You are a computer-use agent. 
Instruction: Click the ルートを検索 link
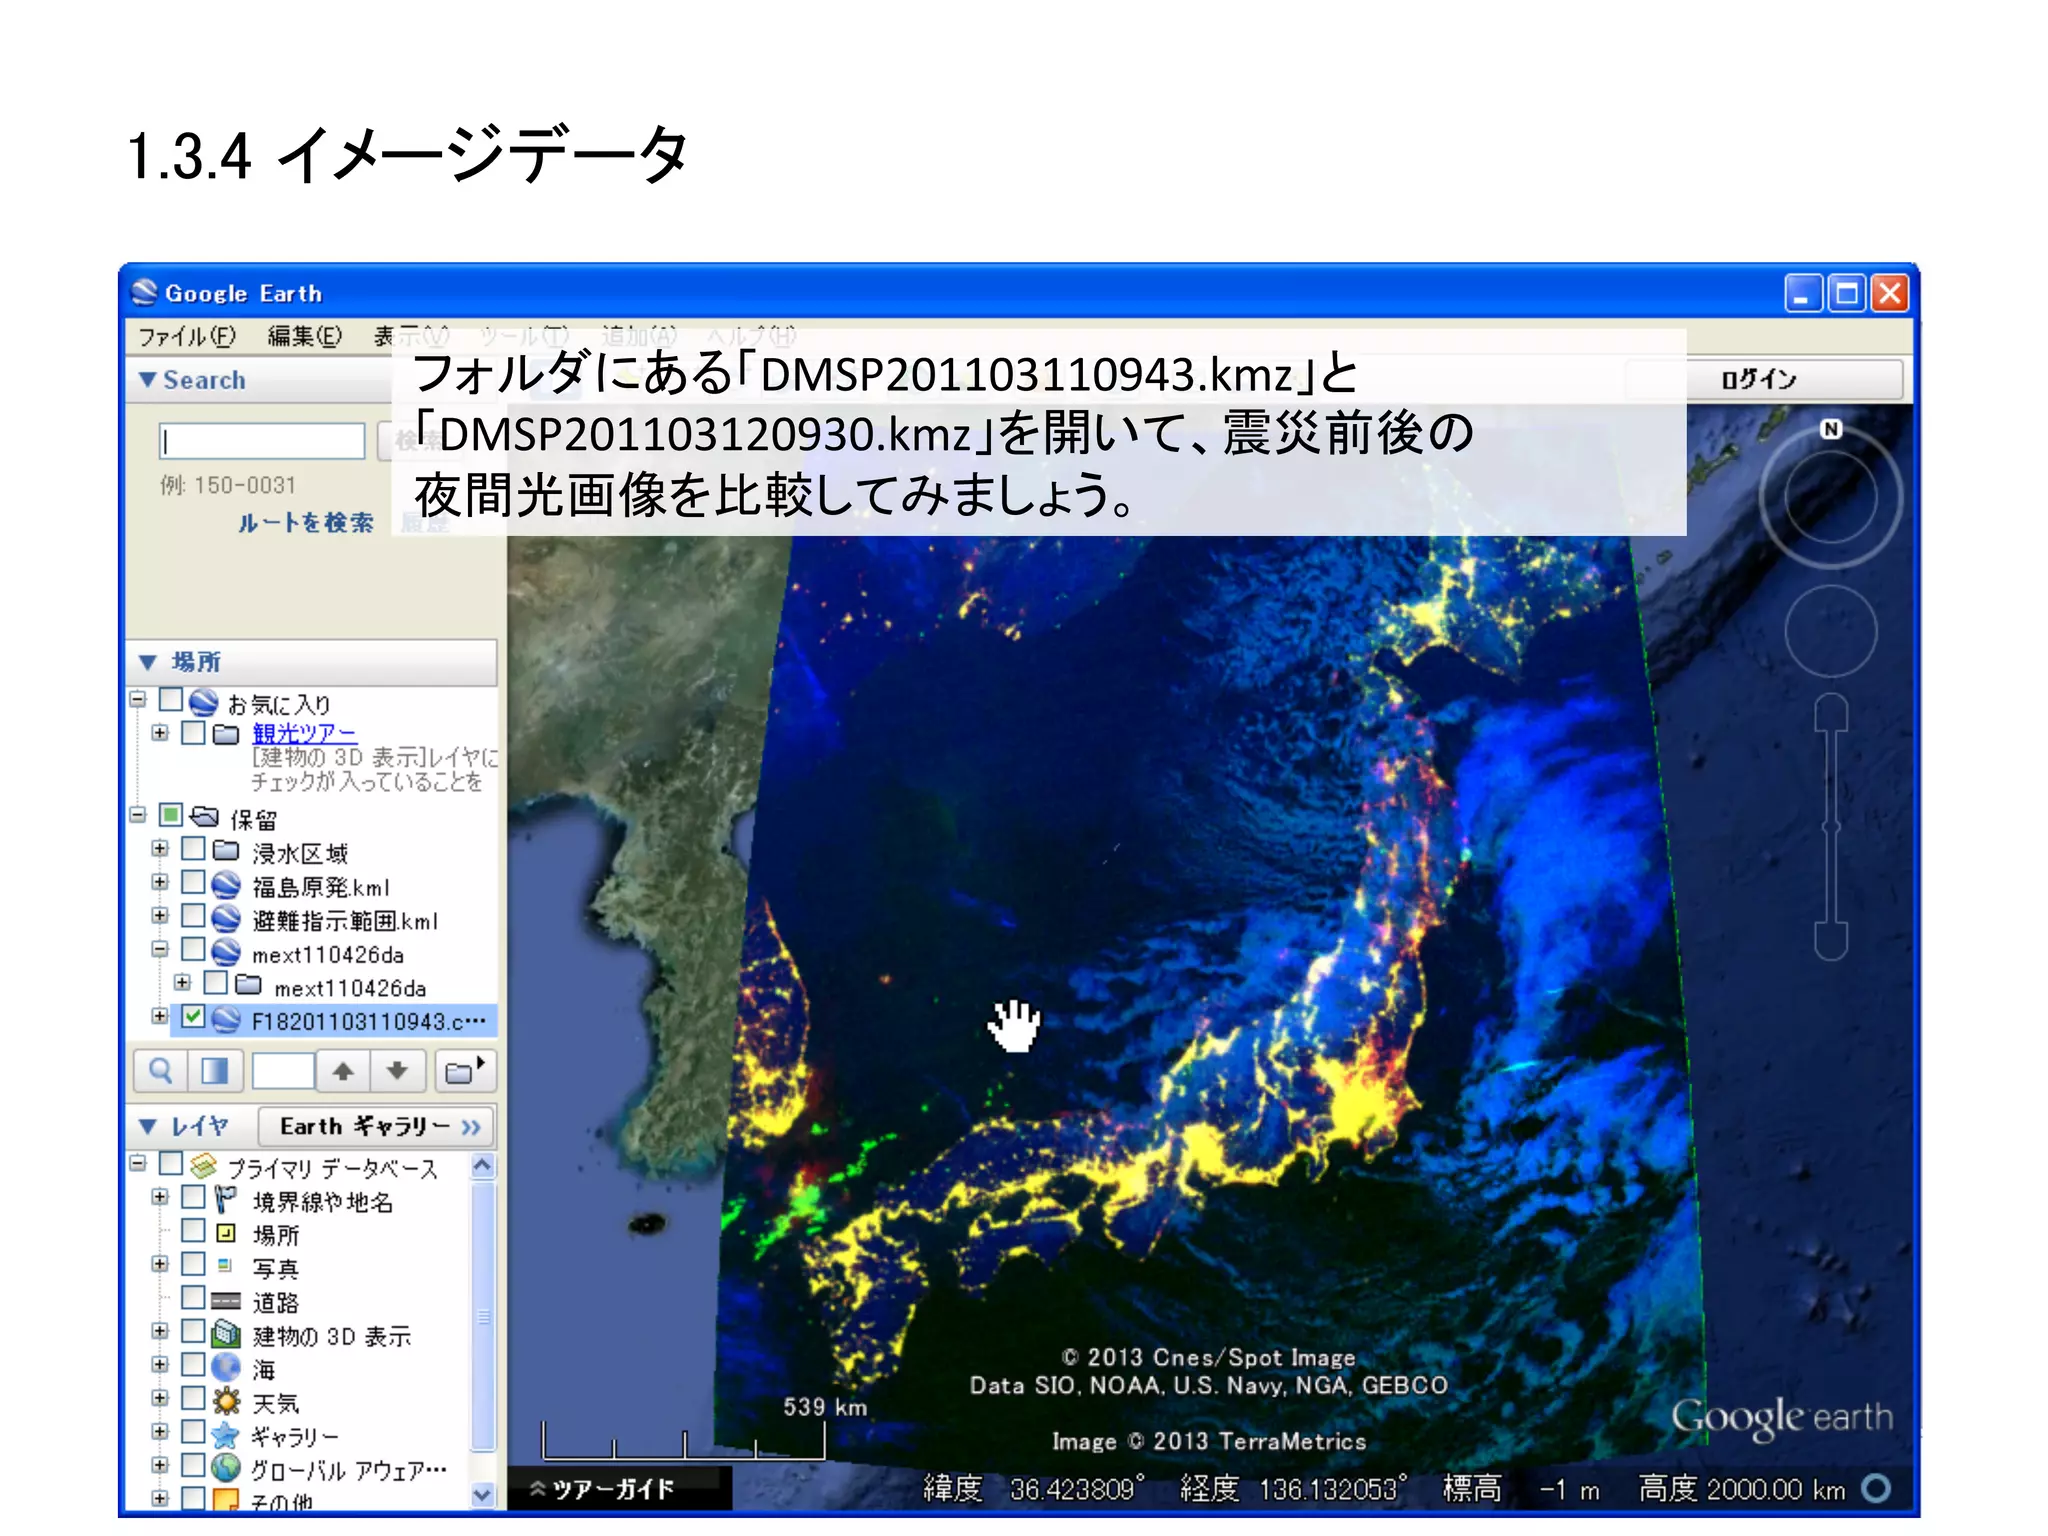click(x=306, y=523)
